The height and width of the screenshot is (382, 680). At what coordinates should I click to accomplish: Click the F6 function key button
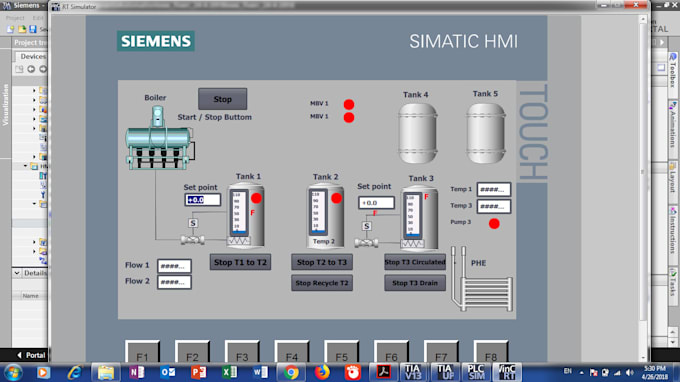(391, 352)
